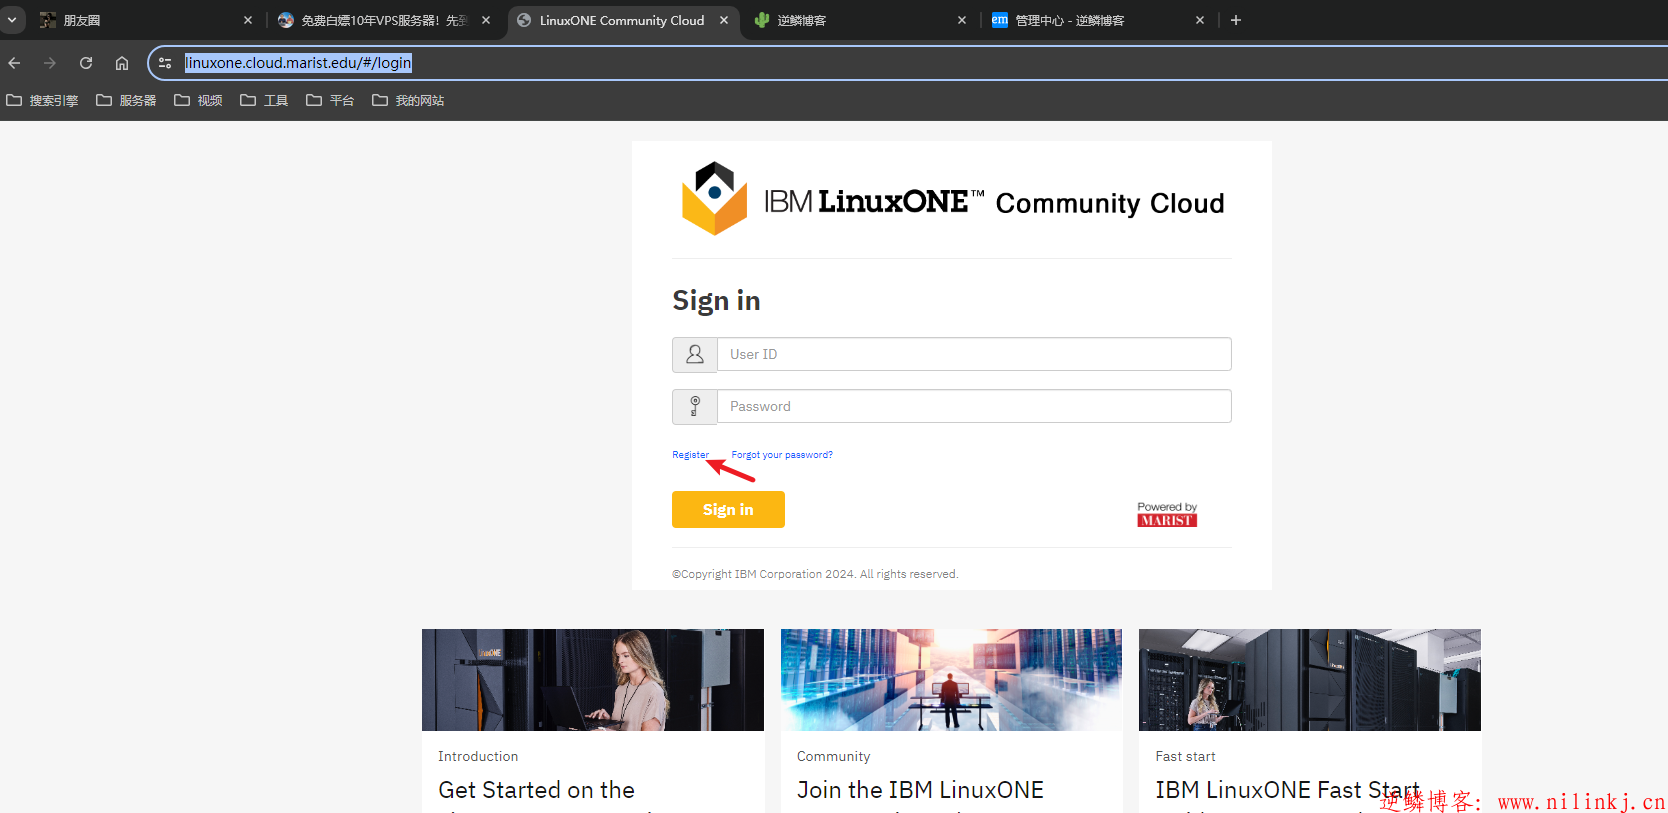Open the Fast start card image
1668x813 pixels.
1310,680
